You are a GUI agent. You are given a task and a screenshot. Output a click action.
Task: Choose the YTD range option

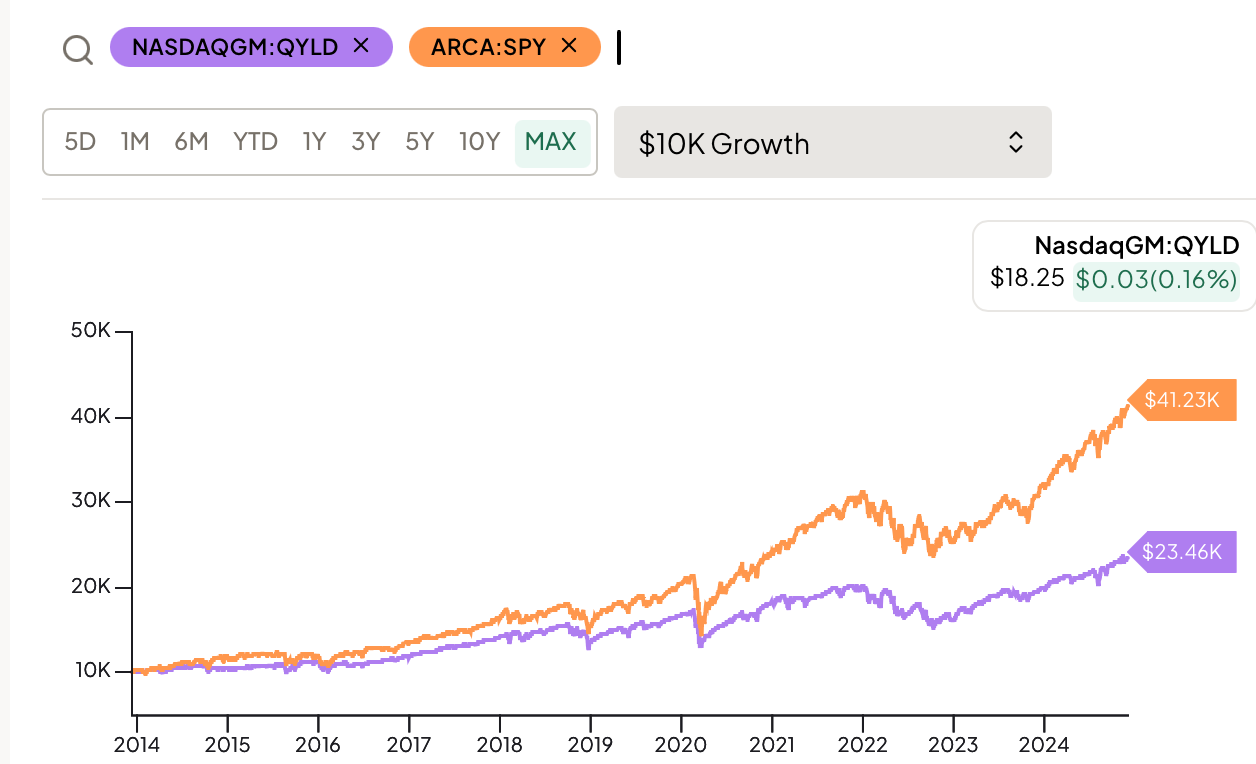click(255, 142)
